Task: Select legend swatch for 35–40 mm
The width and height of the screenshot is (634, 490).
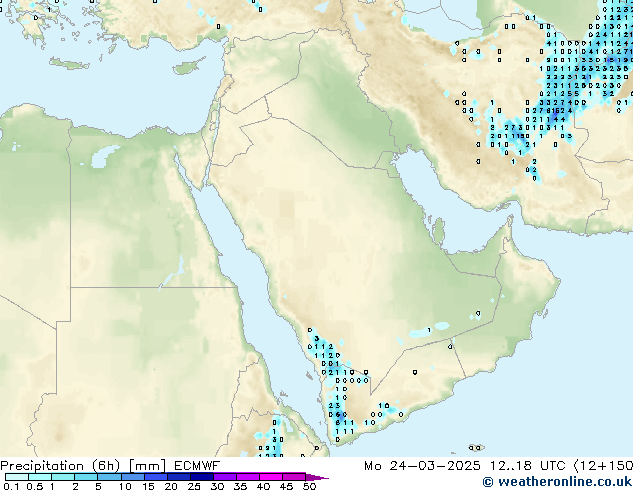Action: click(247, 477)
